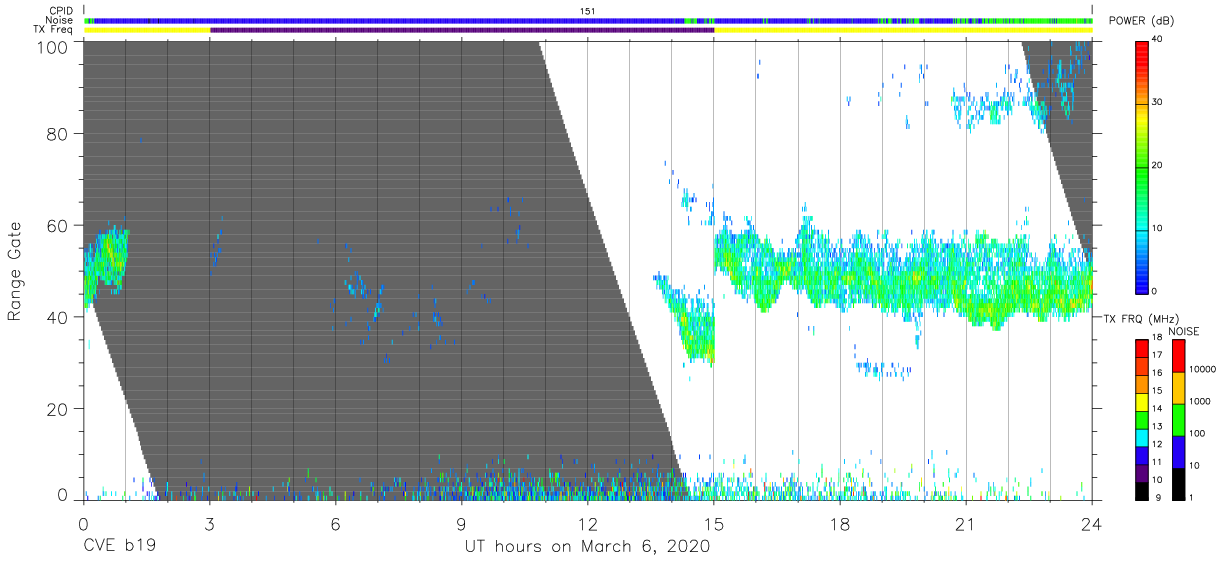Click the red 18 MHz block in TX FRQ legend
The image size is (1228, 567).
(x=1143, y=348)
